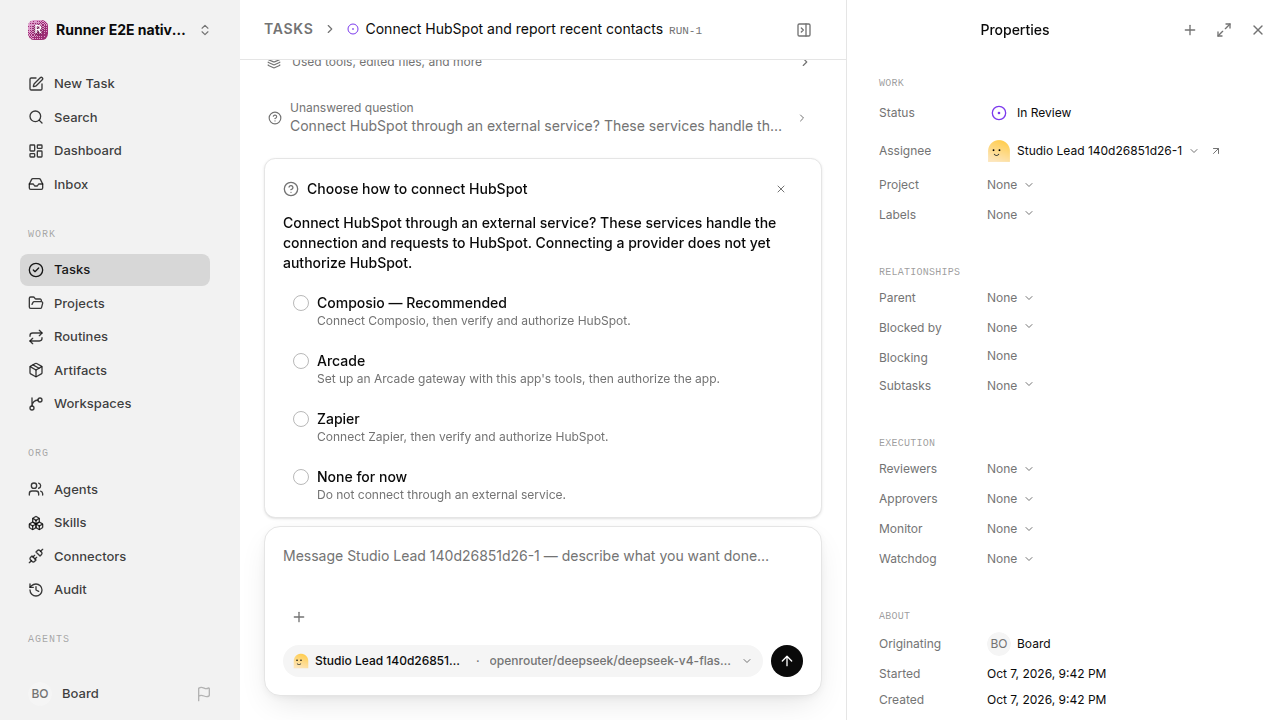Click the plus icon in Properties header
The height and width of the screenshot is (720, 1280).
tap(1190, 30)
